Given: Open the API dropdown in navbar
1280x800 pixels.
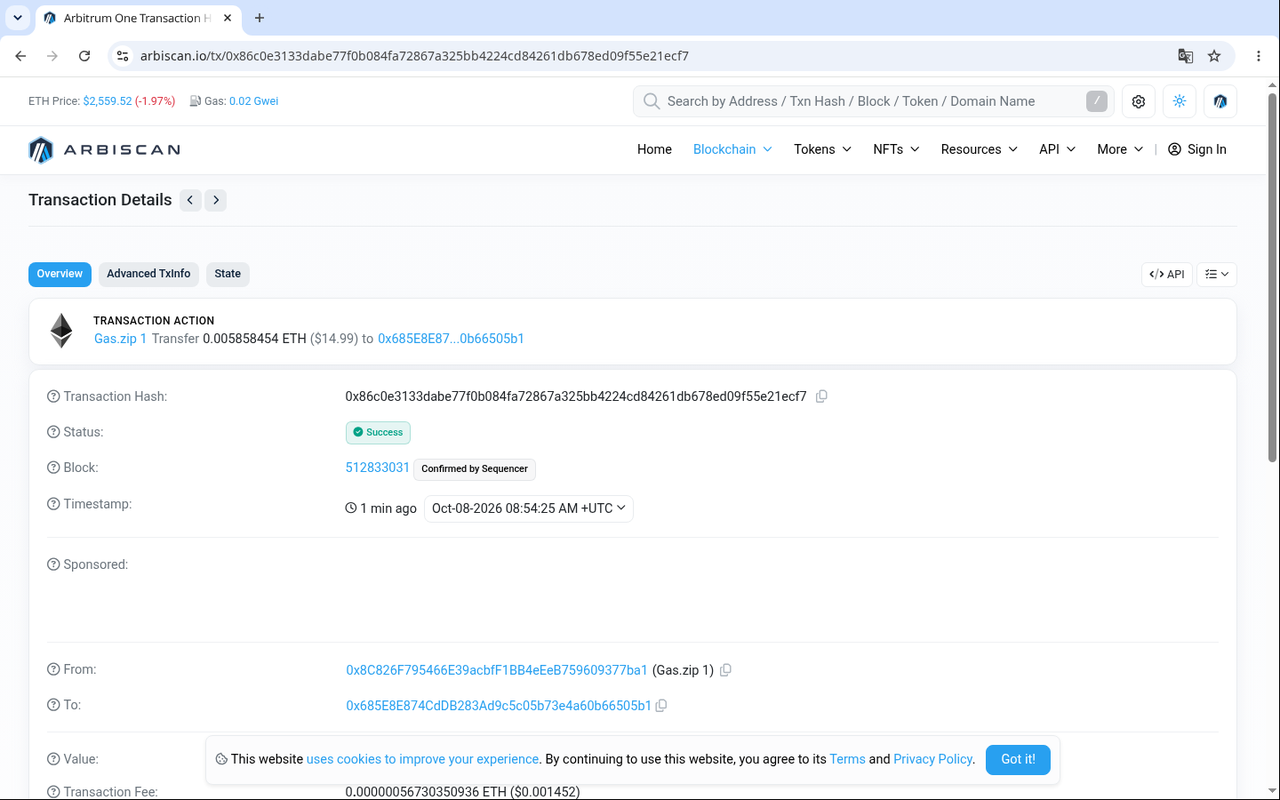Looking at the screenshot, I should pyautogui.click(x=1057, y=149).
